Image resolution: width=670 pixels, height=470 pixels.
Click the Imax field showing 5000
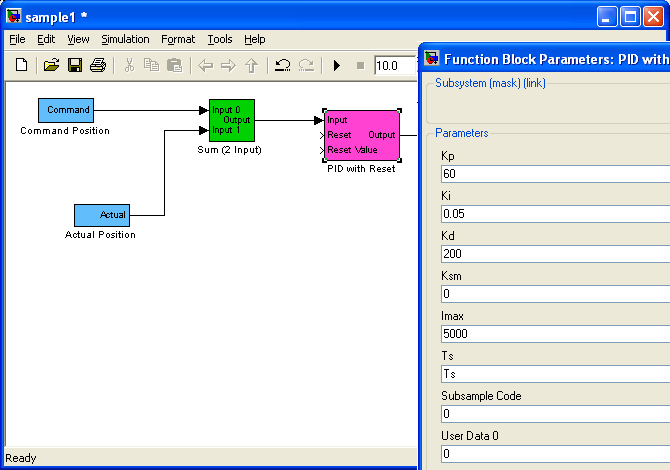click(555, 334)
